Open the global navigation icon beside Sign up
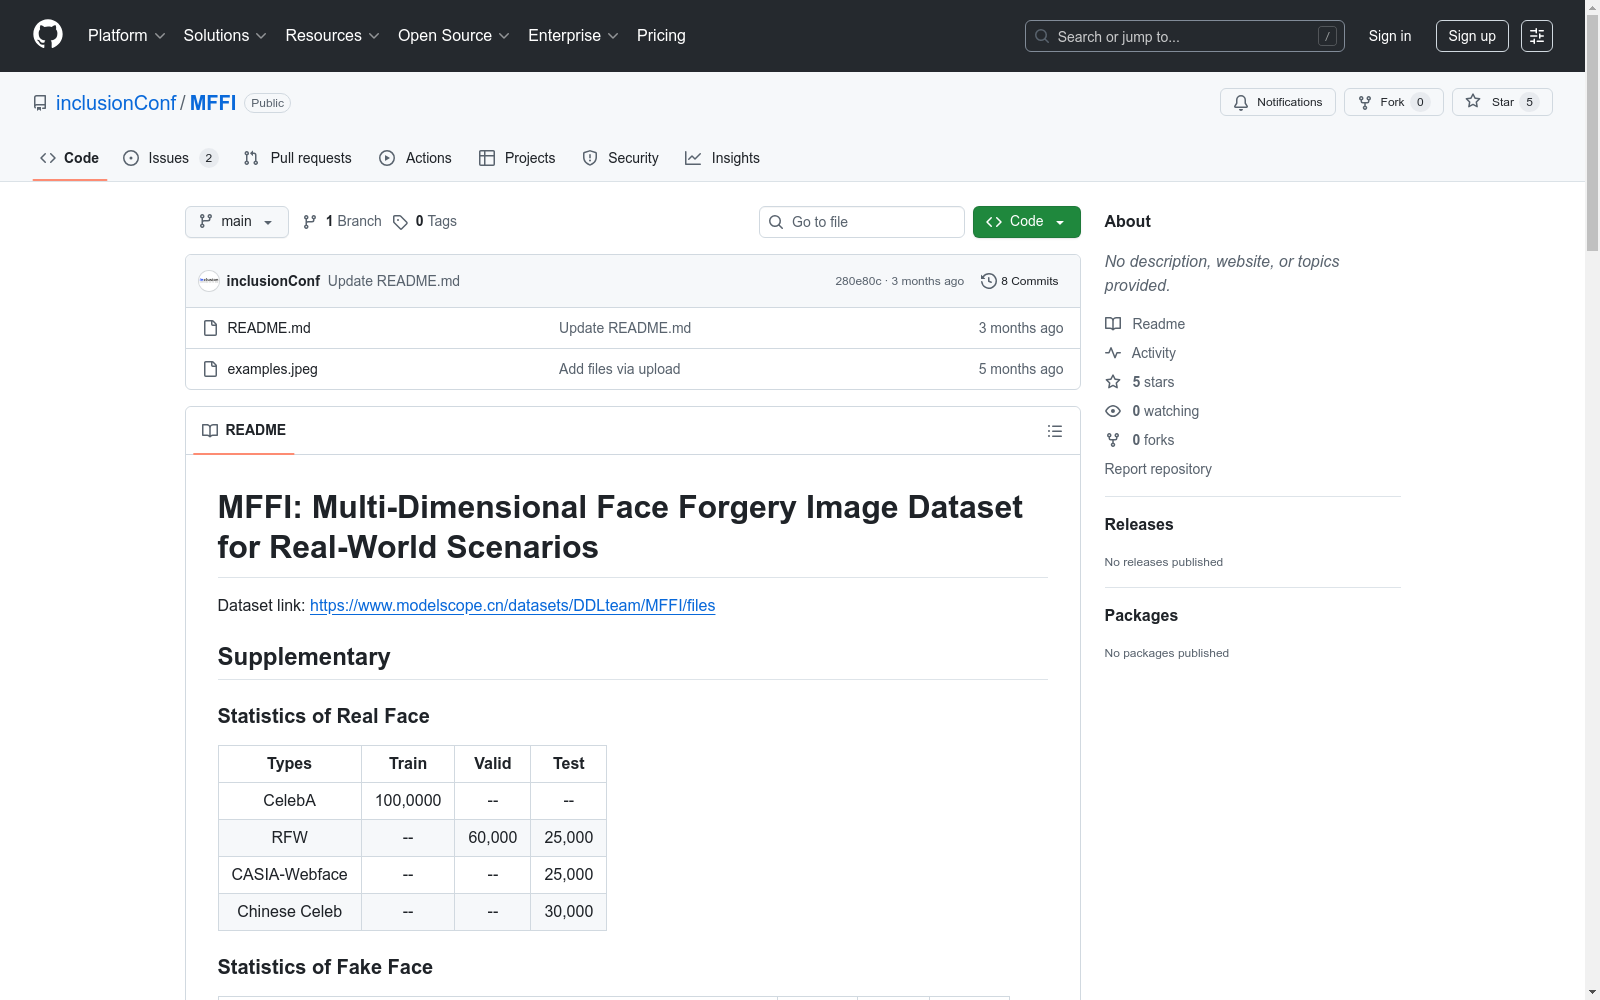The height and width of the screenshot is (1000, 1600). click(x=1536, y=36)
